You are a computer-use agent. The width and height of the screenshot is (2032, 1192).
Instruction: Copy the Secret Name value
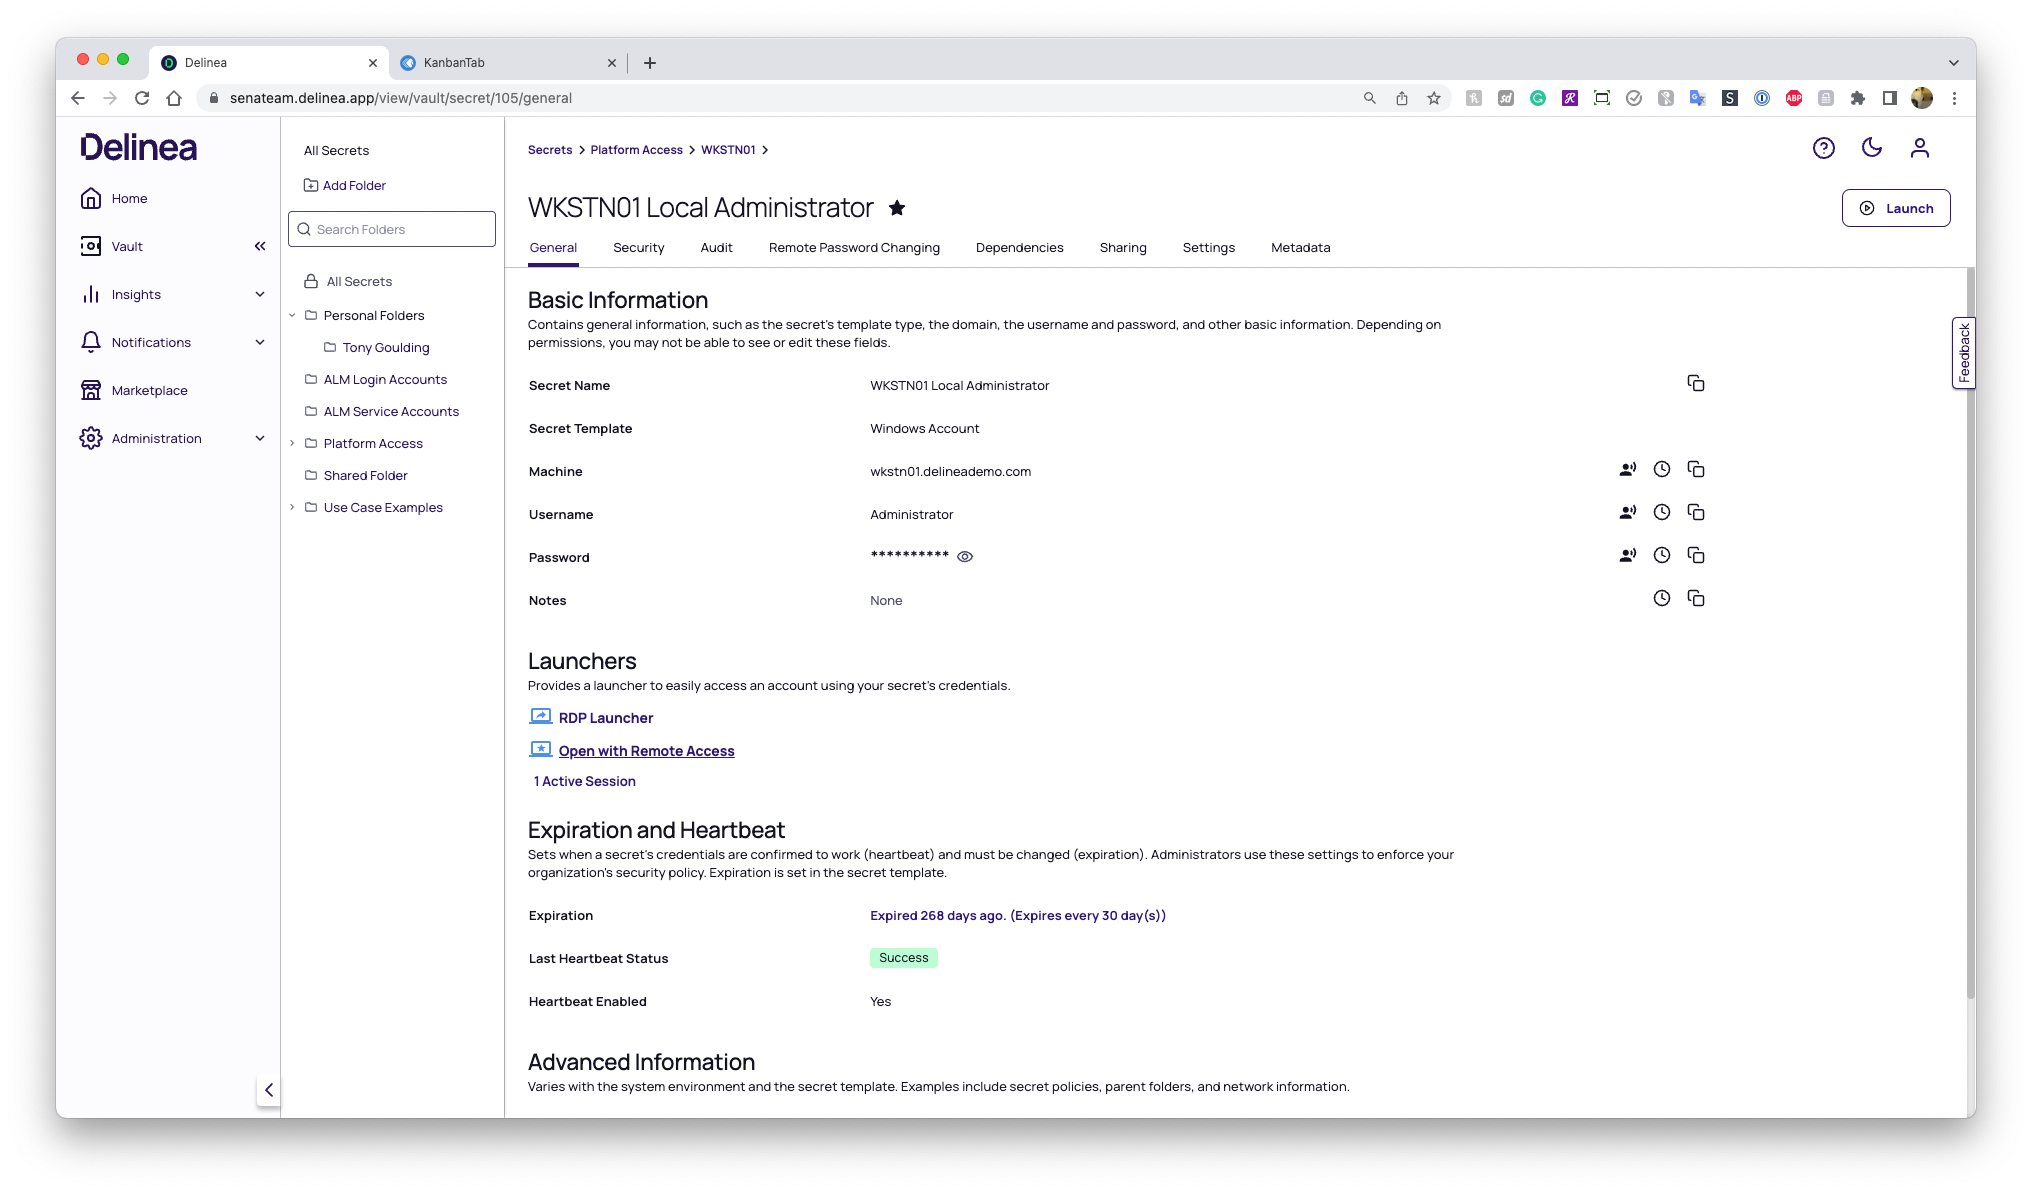tap(1695, 384)
